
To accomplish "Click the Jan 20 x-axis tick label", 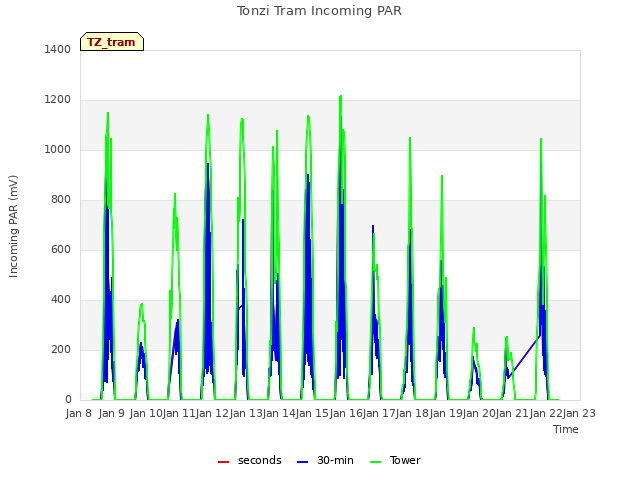I will (479, 413).
